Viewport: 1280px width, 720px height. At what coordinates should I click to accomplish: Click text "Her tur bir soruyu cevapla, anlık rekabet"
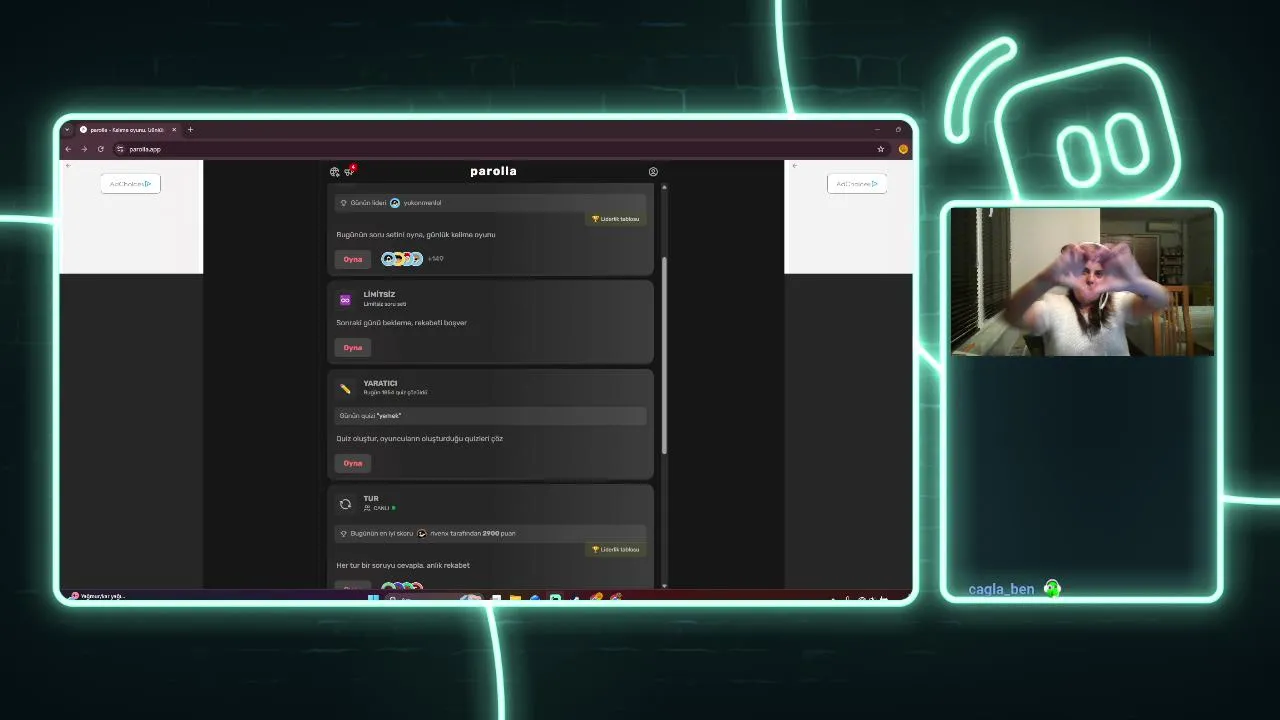403,565
